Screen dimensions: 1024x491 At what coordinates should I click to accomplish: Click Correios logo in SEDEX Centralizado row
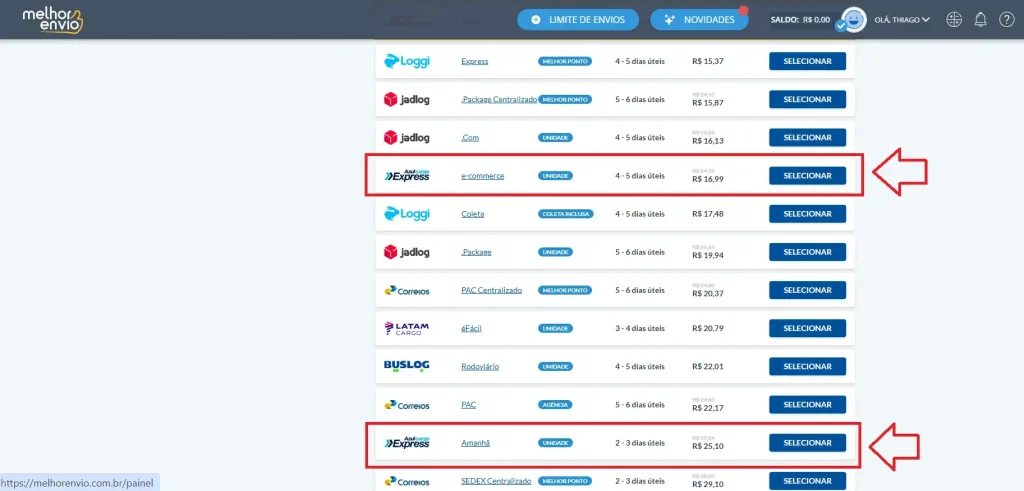point(406,481)
